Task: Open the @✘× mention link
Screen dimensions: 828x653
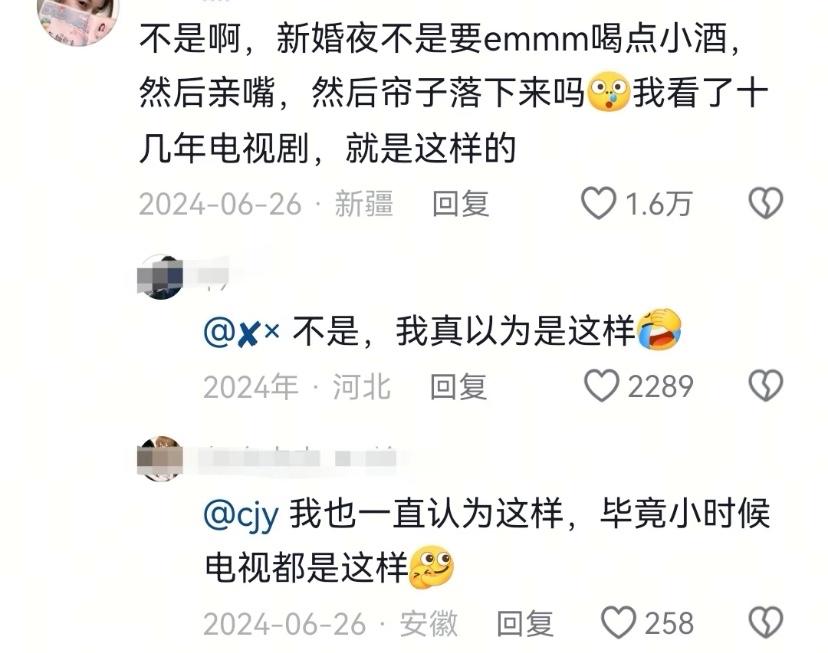Action: [x=241, y=333]
